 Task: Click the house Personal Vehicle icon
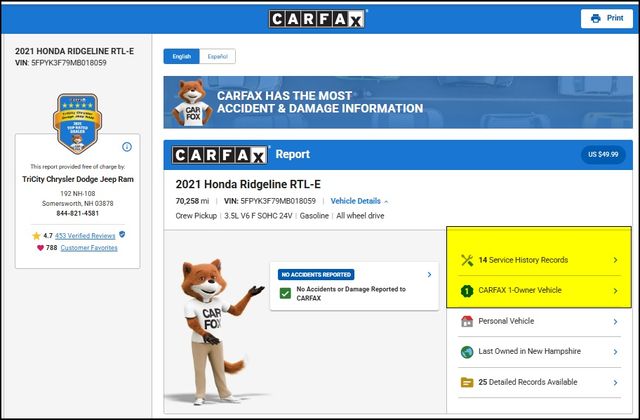(467, 321)
